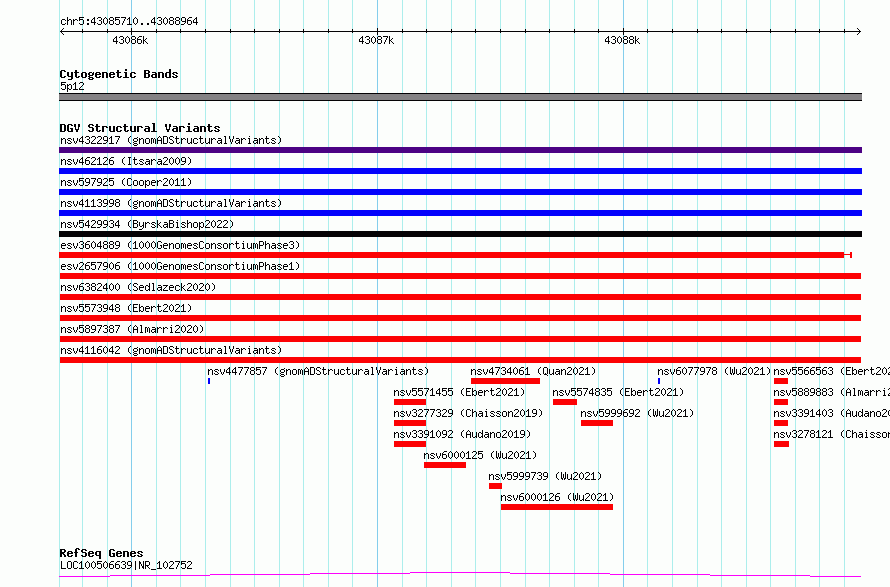Click the black nsv5429934 variant bar

tap(460, 234)
